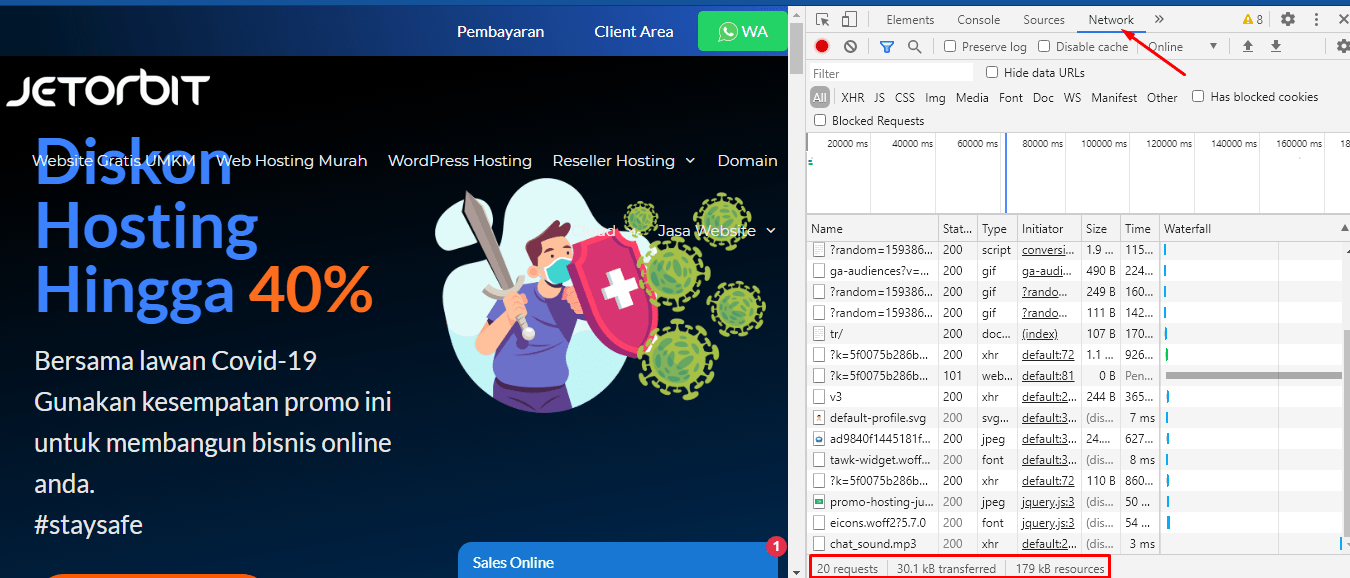The image size is (1350, 578).
Task: Sort by the Size column header
Action: 1100,228
